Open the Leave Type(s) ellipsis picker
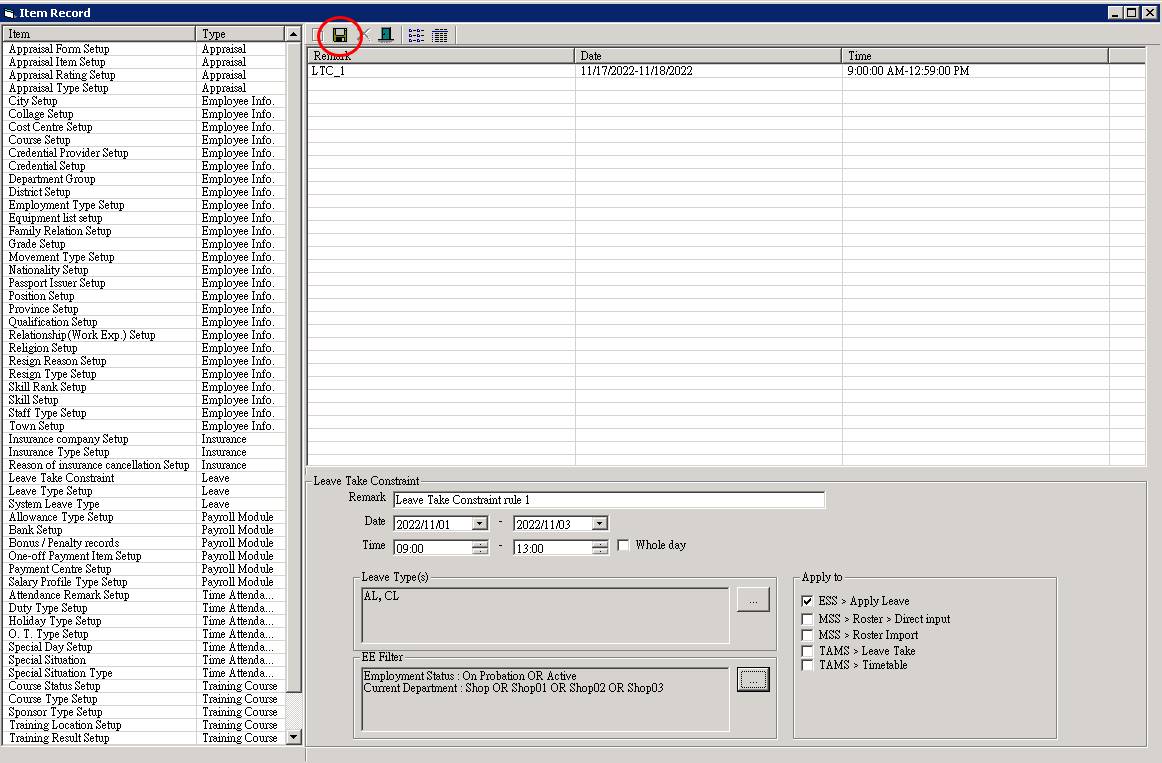The image size is (1162, 763). click(753, 598)
